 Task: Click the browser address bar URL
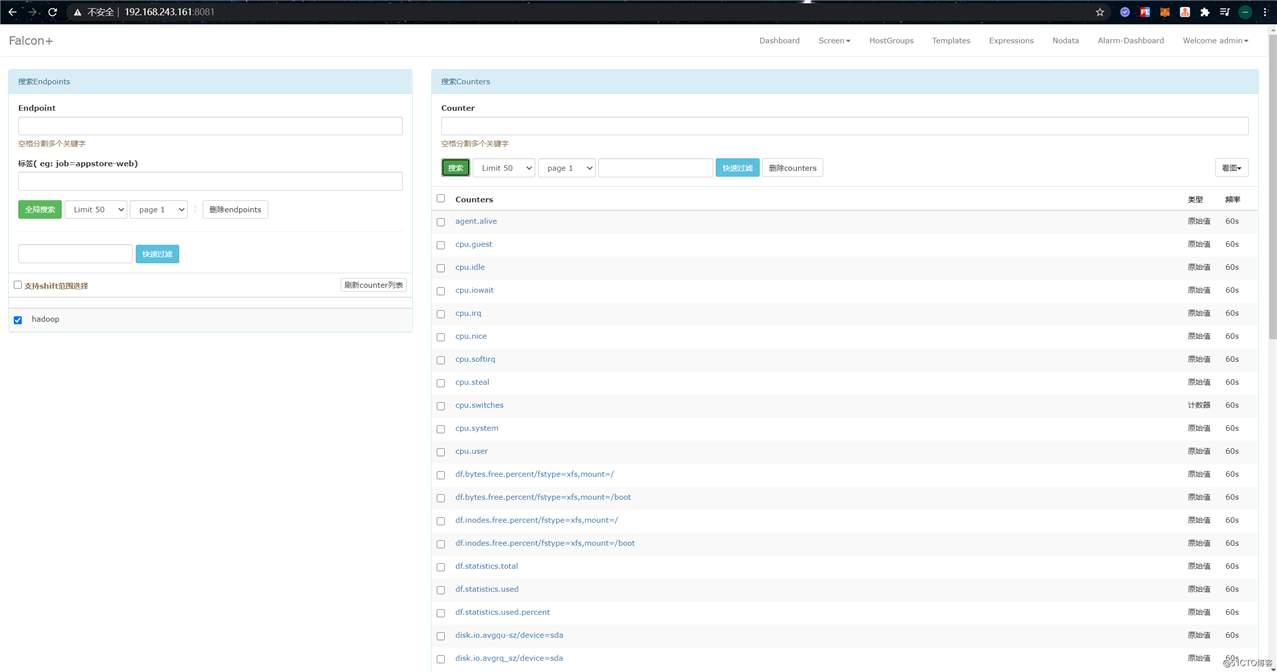pyautogui.click(x=169, y=12)
